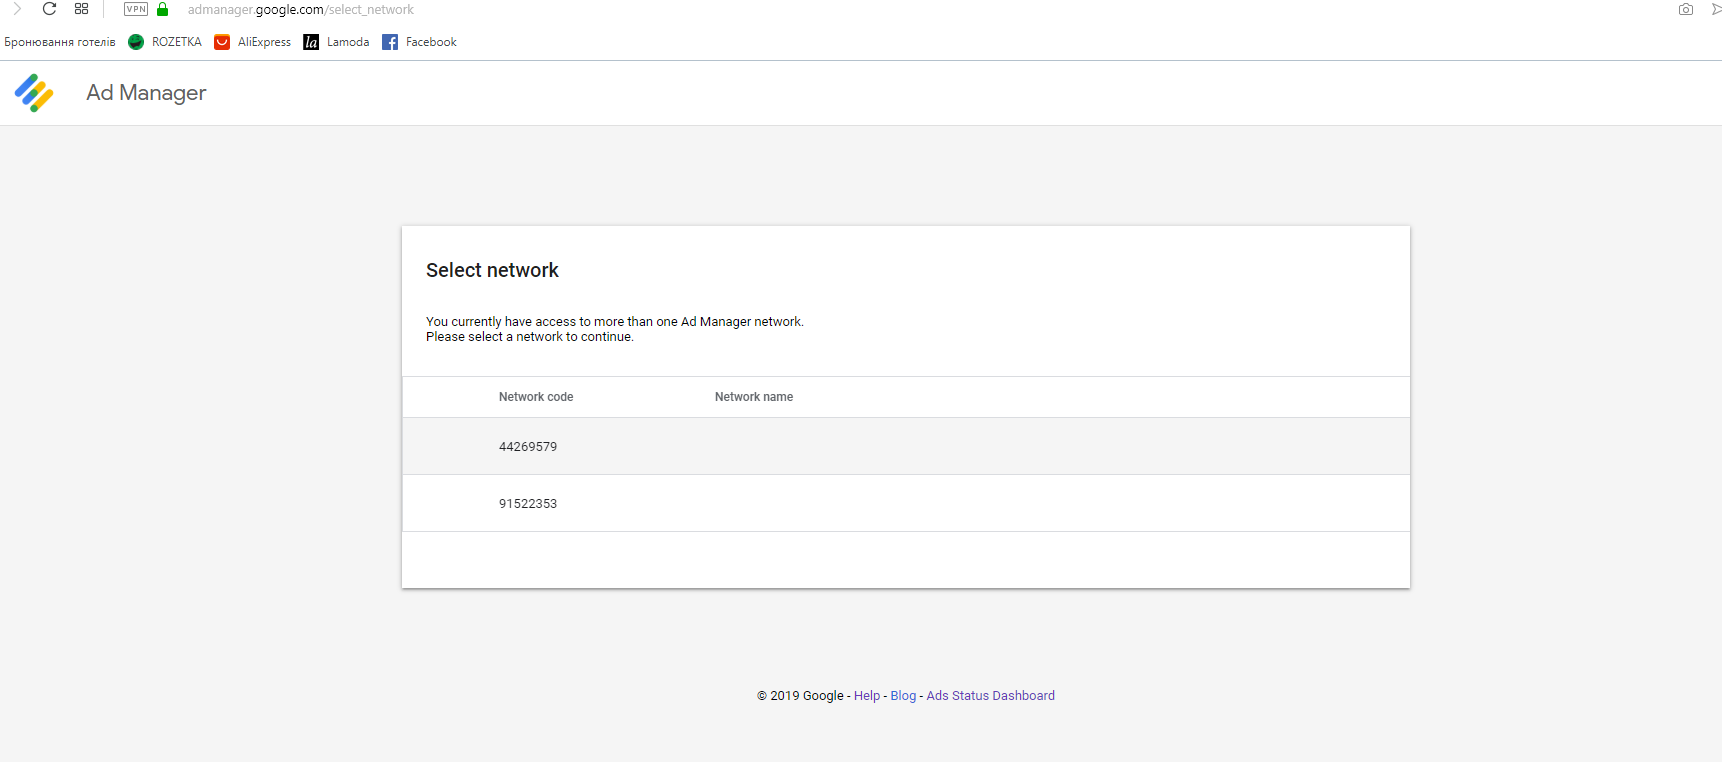The width and height of the screenshot is (1722, 762).
Task: Click the Network name column header
Action: 754,397
